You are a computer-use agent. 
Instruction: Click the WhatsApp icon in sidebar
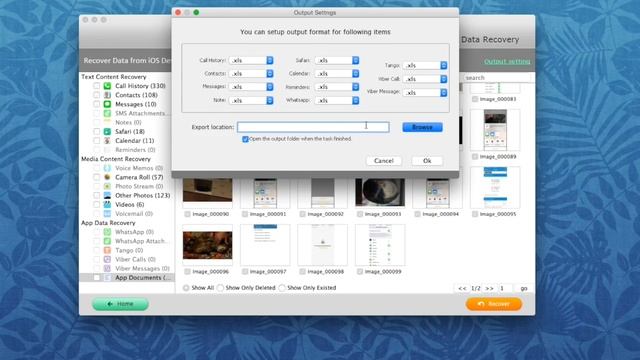[107, 232]
